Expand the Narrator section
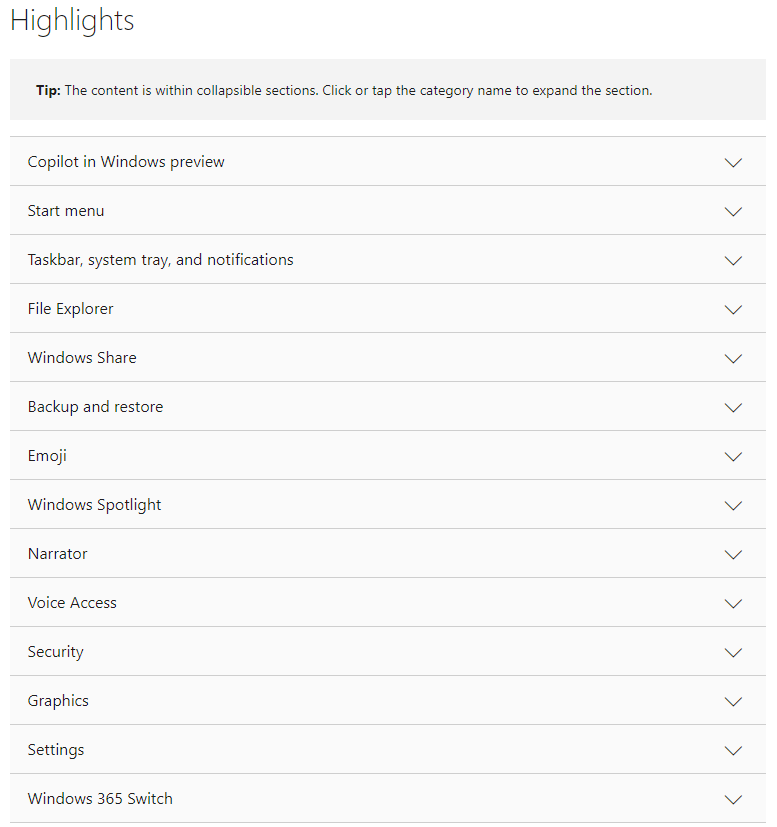Screen dimensions: 777x827 click(388, 553)
